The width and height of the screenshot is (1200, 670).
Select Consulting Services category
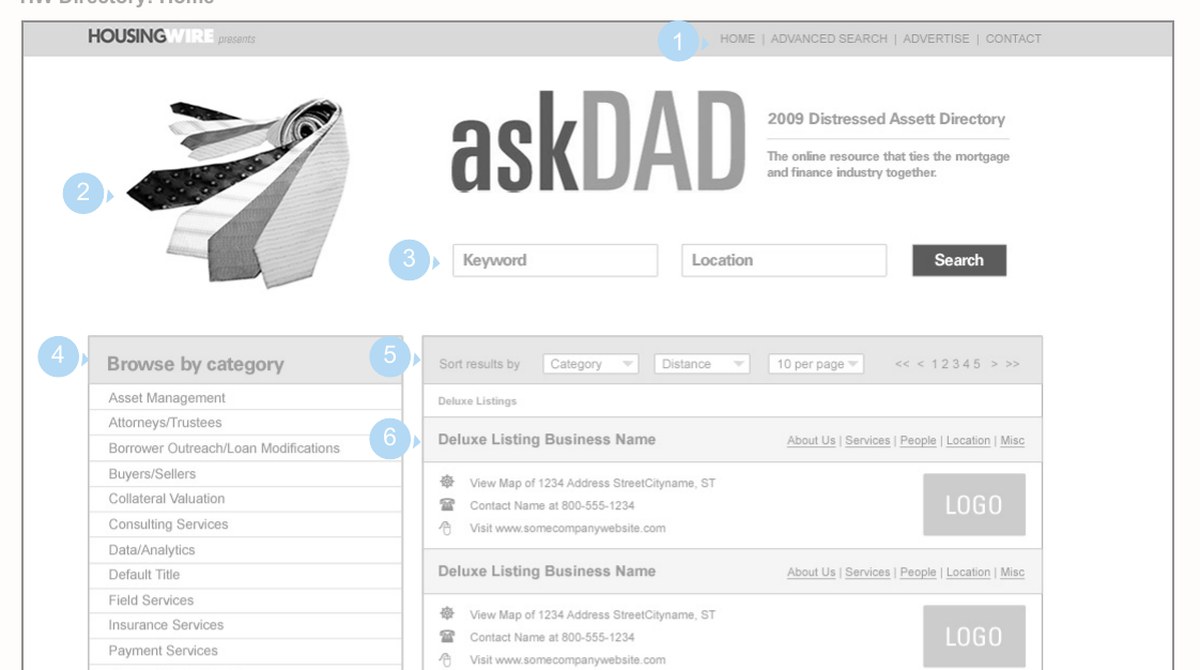[245, 524]
